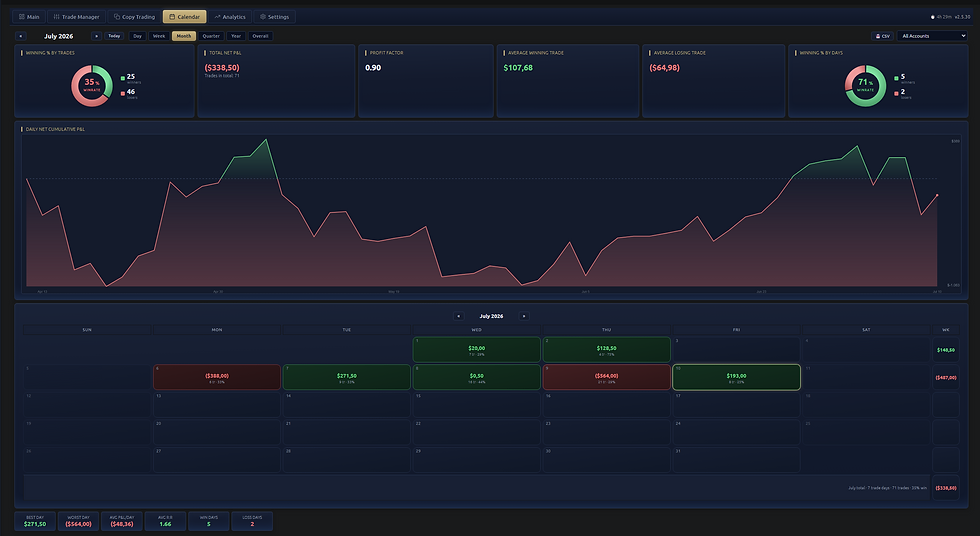This screenshot has height=536, width=980.
Task: Export data with the CSV icon button
Action: (x=882, y=36)
